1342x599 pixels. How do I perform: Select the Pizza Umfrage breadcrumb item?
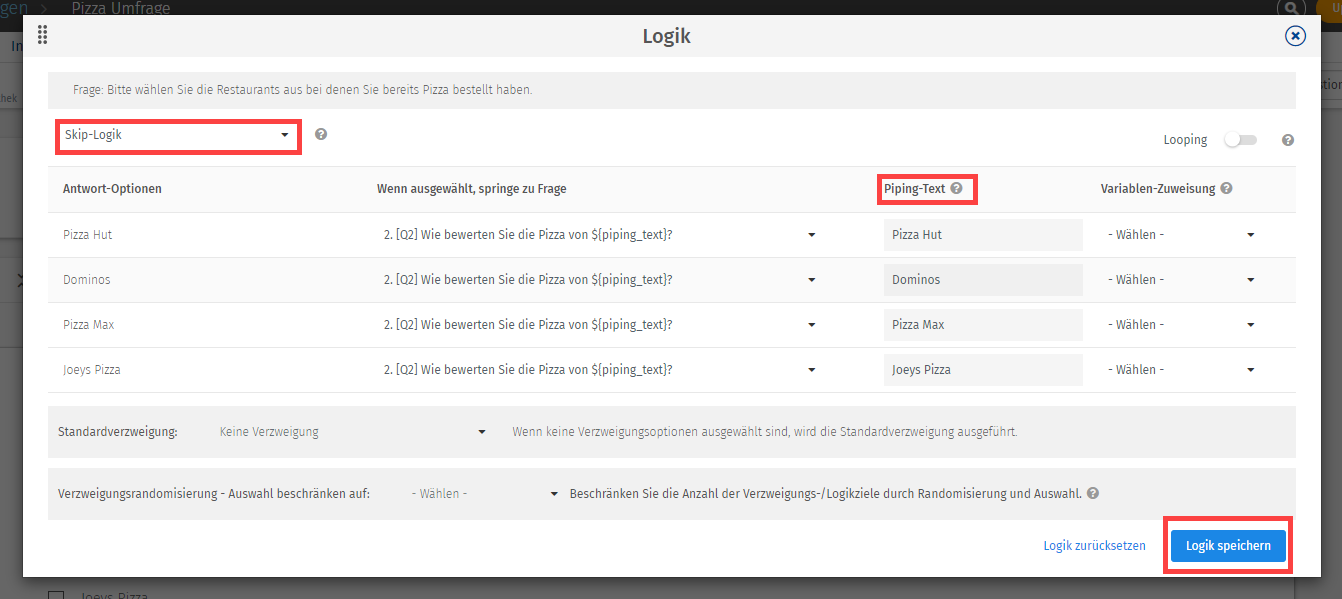pyautogui.click(x=120, y=8)
